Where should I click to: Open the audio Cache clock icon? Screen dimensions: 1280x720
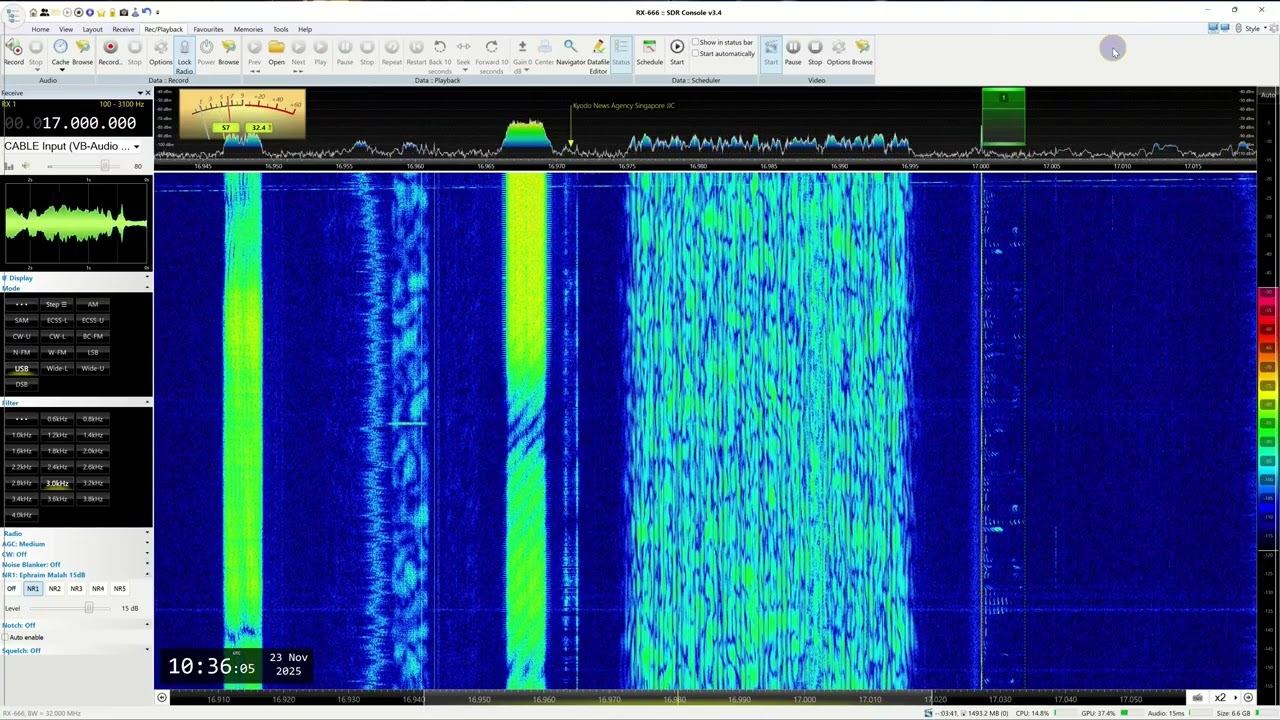click(60, 47)
